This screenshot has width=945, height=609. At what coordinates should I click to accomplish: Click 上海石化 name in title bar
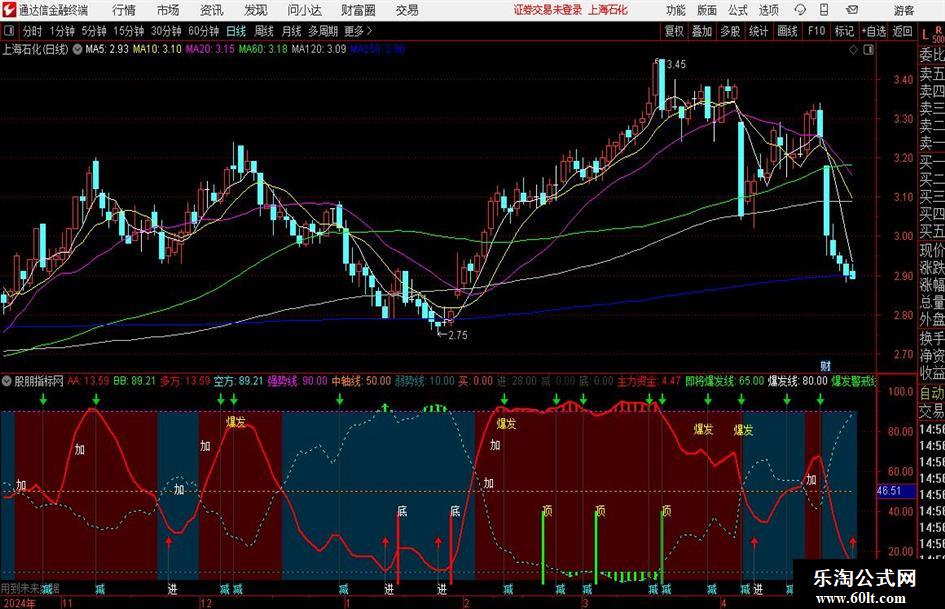tap(608, 10)
